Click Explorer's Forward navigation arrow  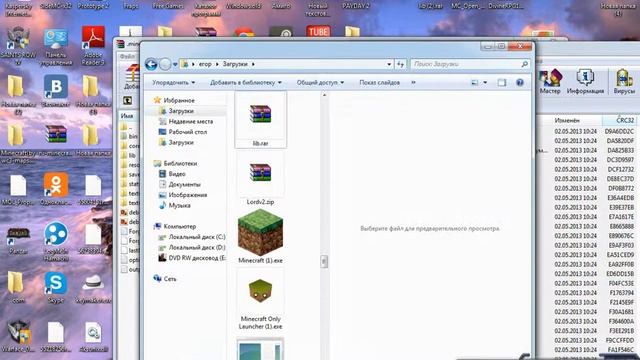[x=165, y=64]
